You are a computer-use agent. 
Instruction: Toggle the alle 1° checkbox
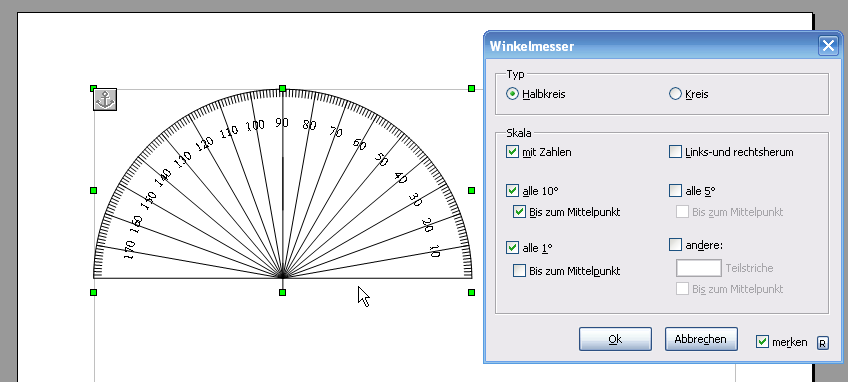pyautogui.click(x=512, y=248)
